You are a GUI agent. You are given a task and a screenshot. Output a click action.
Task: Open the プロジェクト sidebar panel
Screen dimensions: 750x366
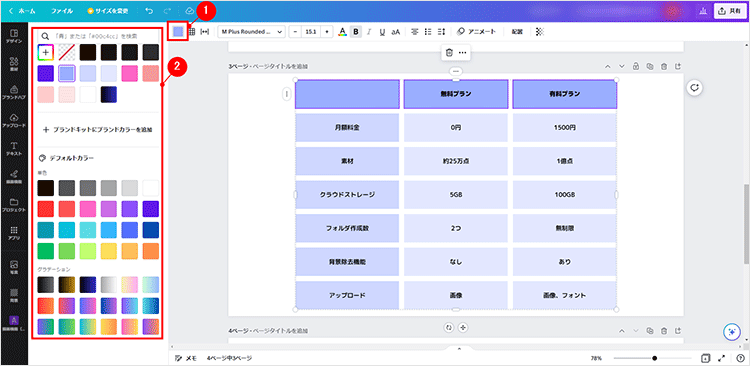tap(14, 204)
